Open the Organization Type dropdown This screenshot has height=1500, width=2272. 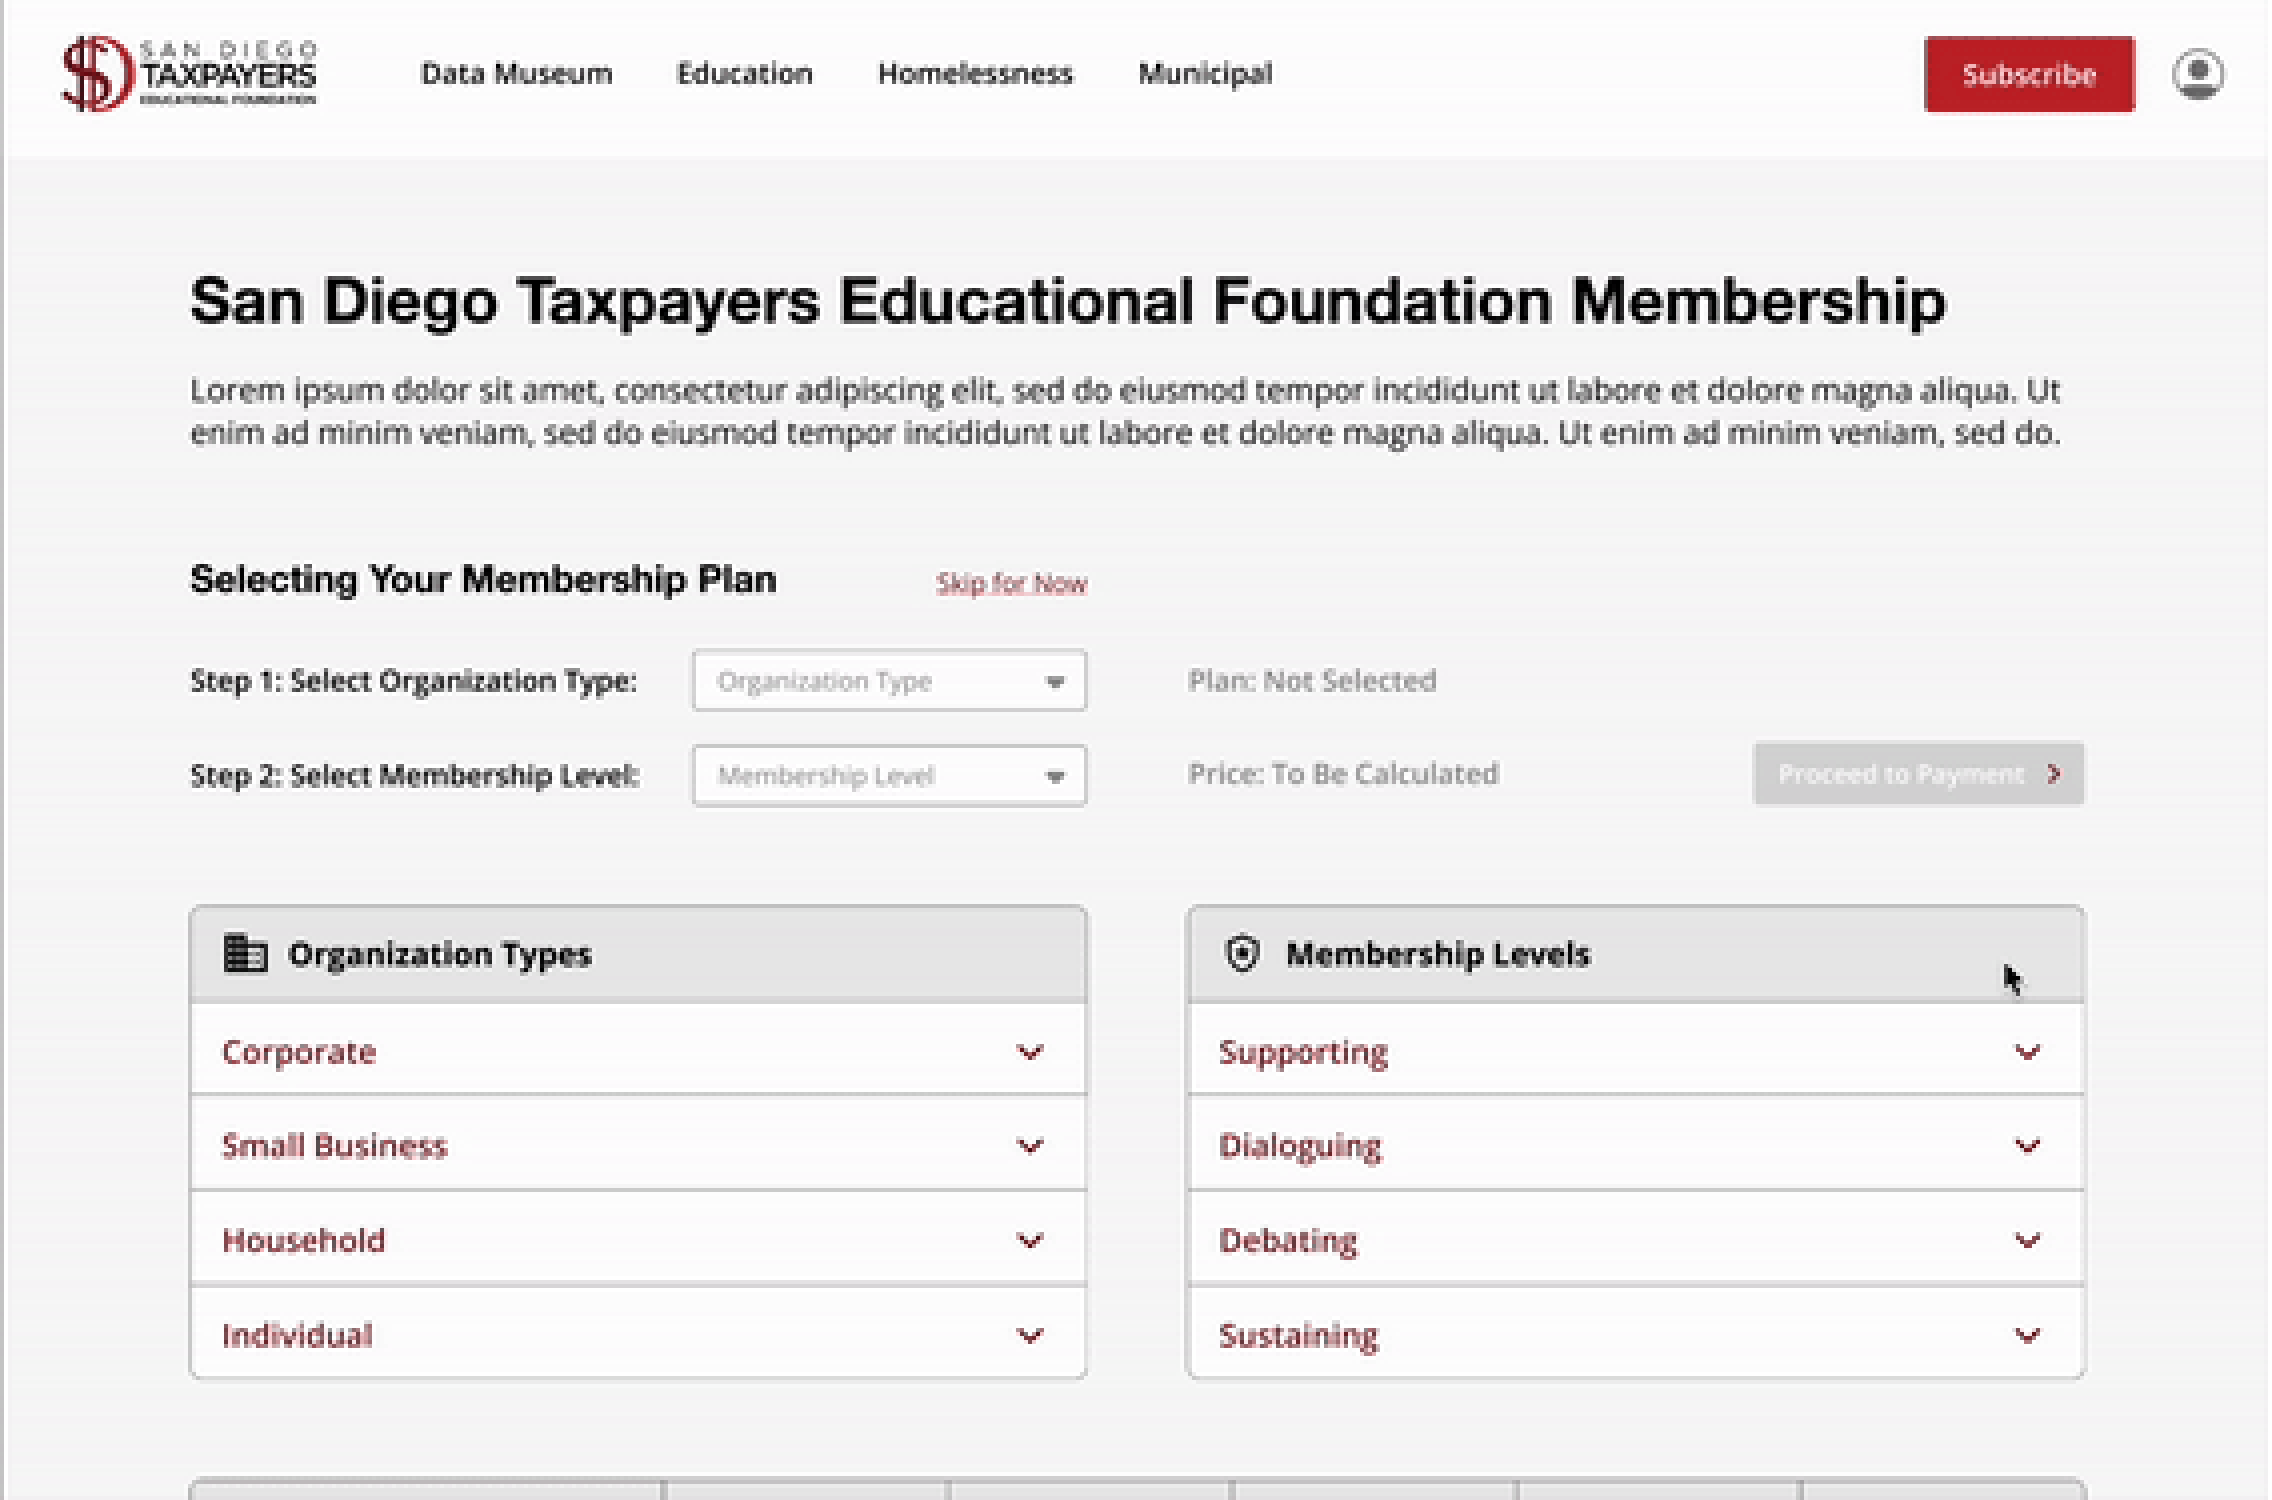click(888, 681)
